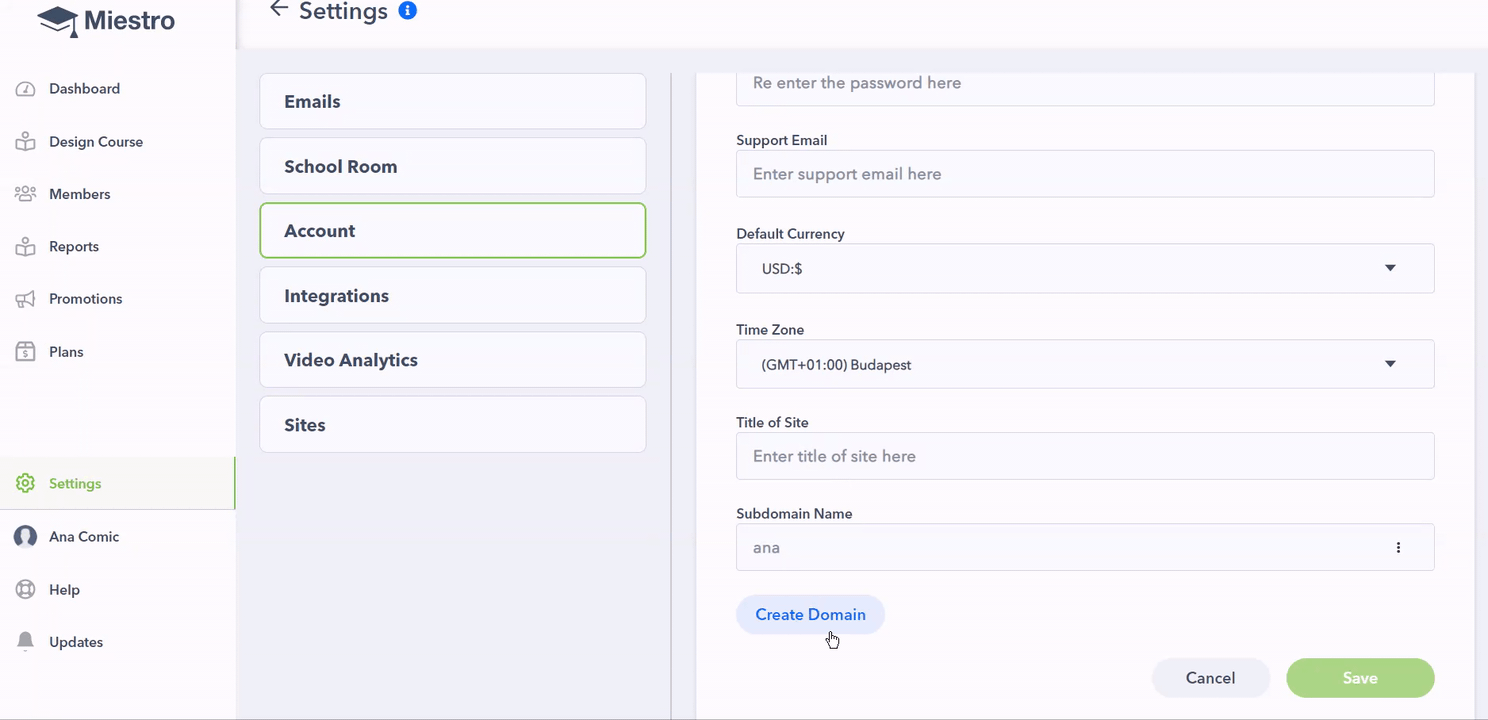Open Members in the sidebar
Image resolution: width=1488 pixels, height=720 pixels.
pyautogui.click(x=80, y=194)
